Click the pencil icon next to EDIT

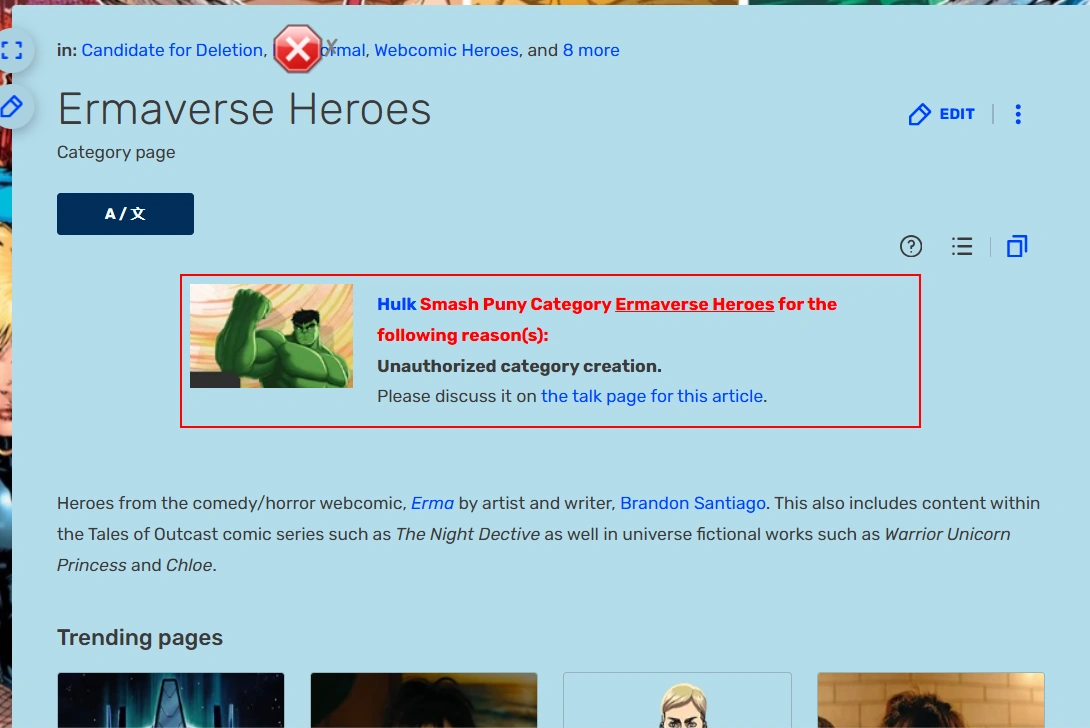pos(920,114)
